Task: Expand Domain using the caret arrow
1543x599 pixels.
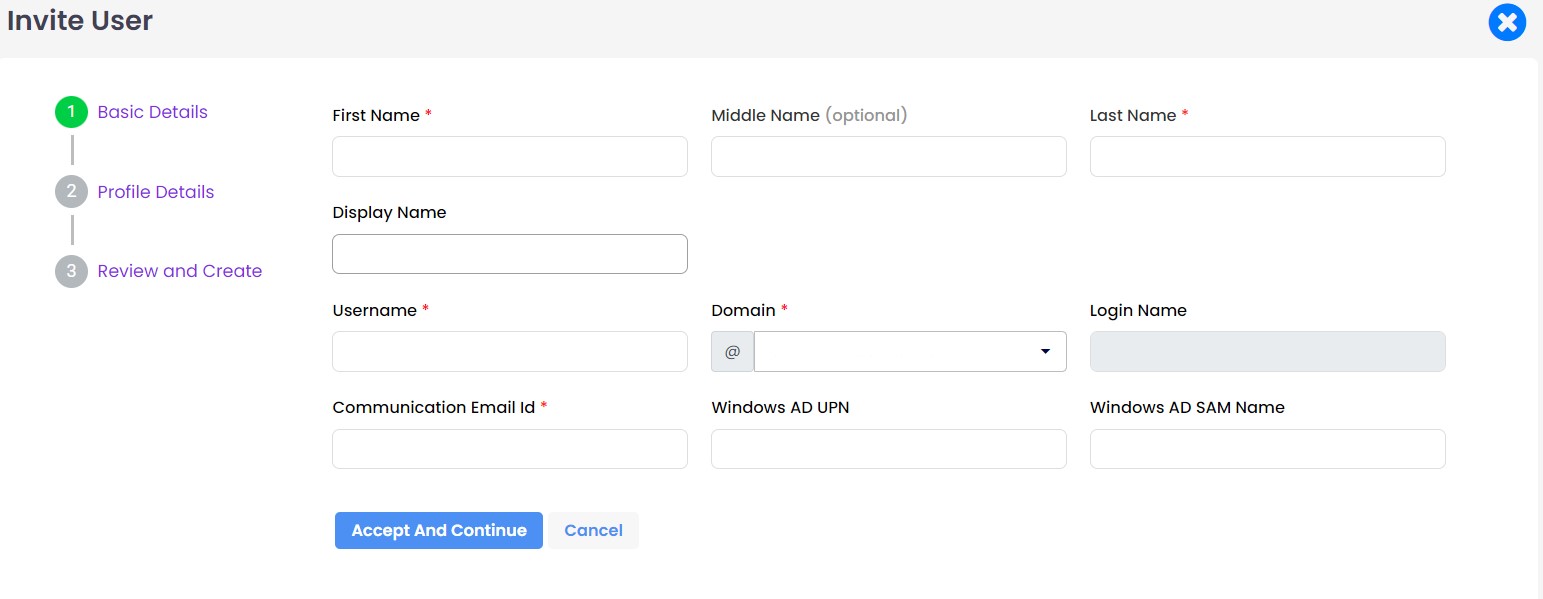Action: point(1045,352)
